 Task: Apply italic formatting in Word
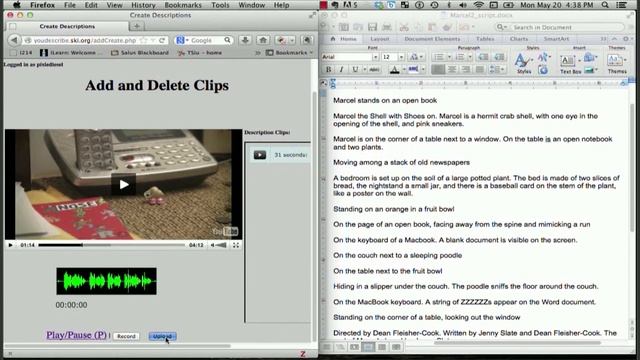[341, 69]
